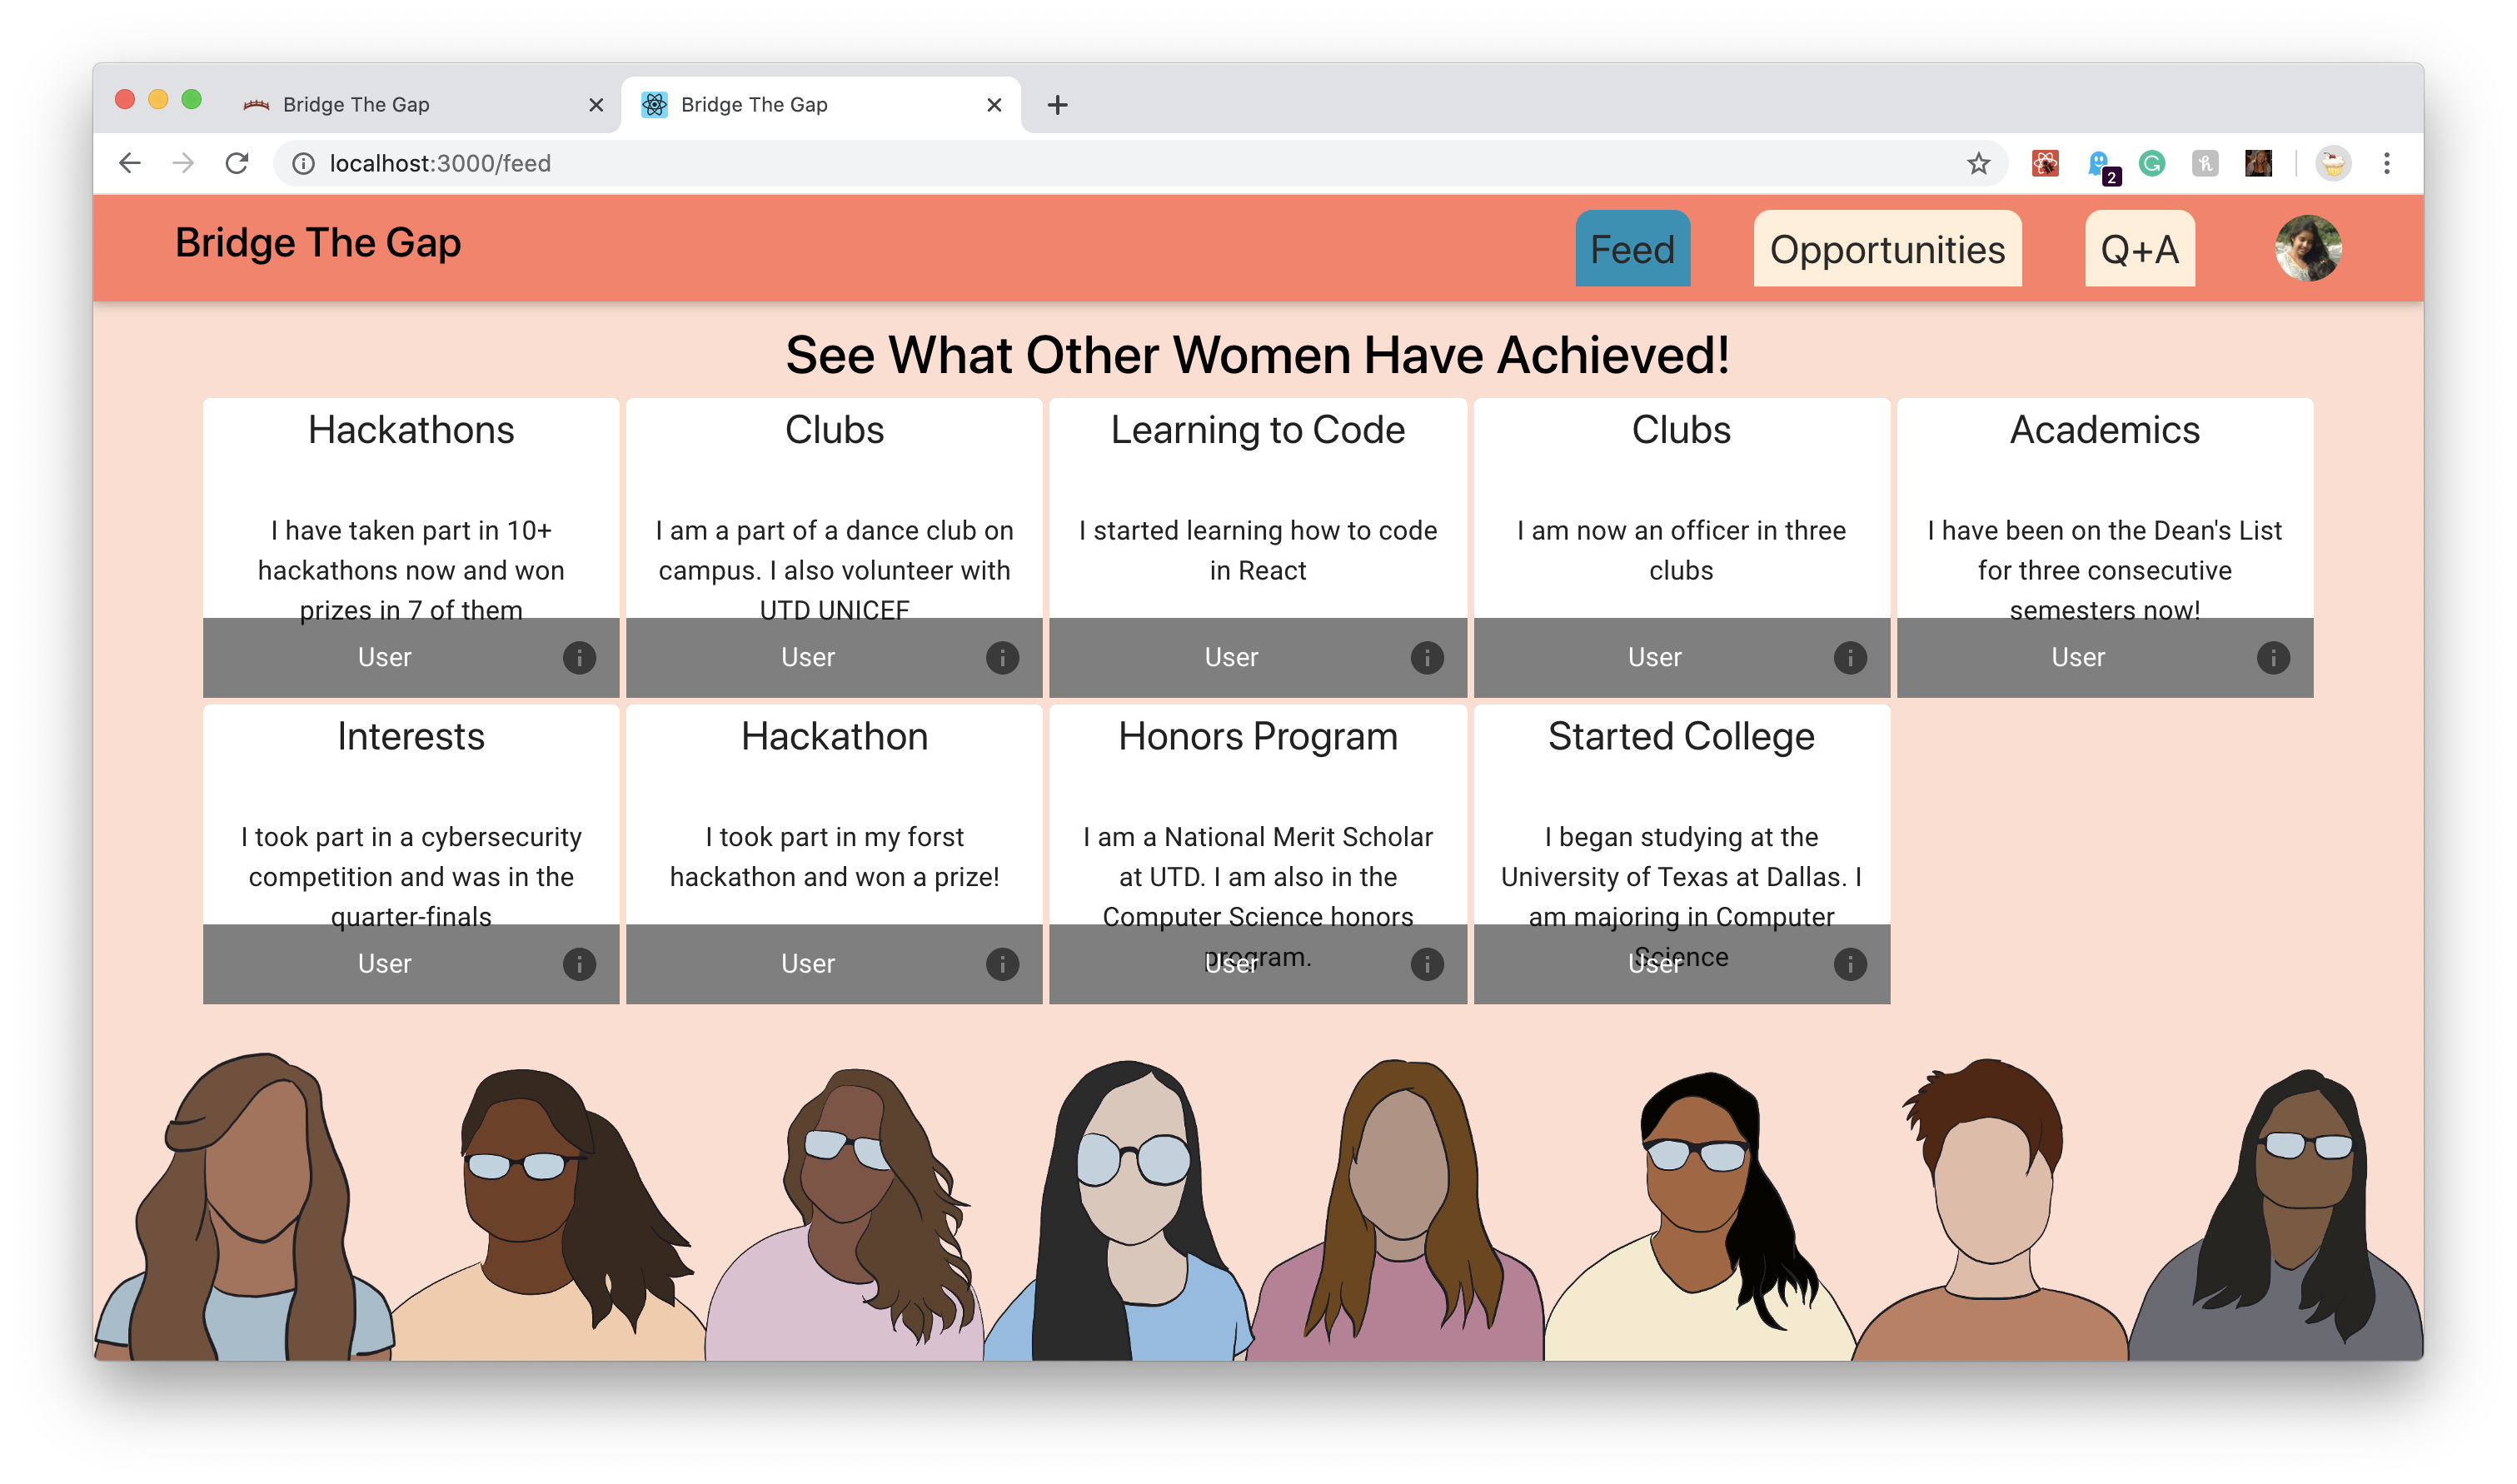2517x1484 pixels.
Task: Click info icon on Academics card
Action: click(2272, 657)
